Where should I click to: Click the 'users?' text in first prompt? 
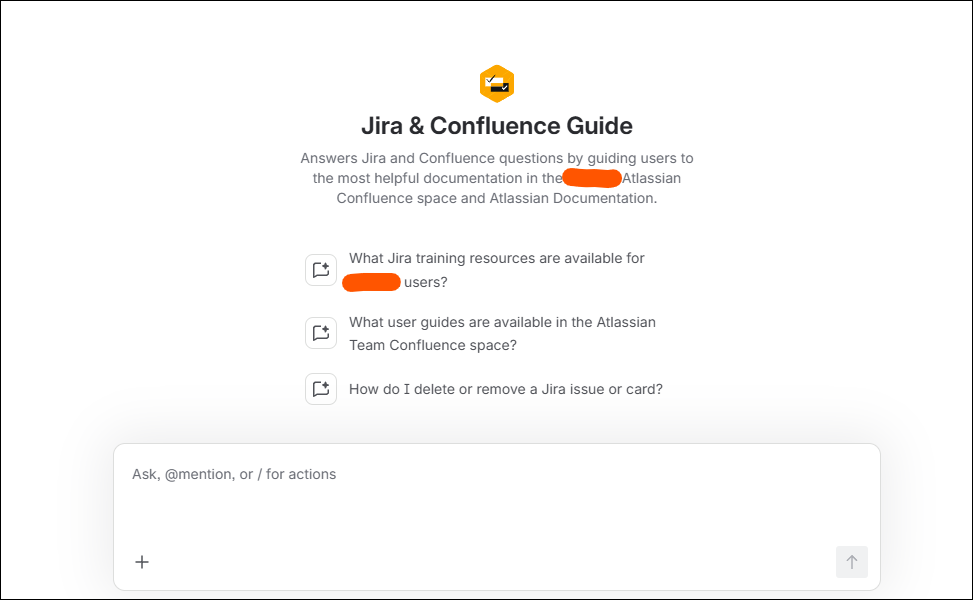(x=426, y=282)
